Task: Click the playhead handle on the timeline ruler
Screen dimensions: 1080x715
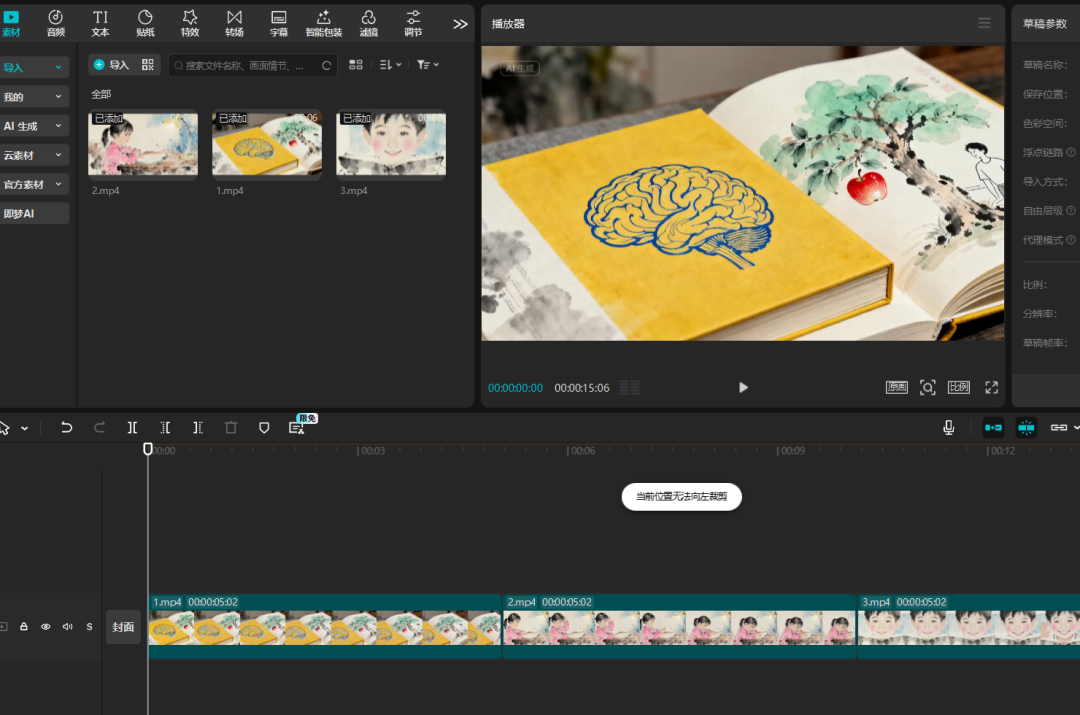Action: [148, 450]
